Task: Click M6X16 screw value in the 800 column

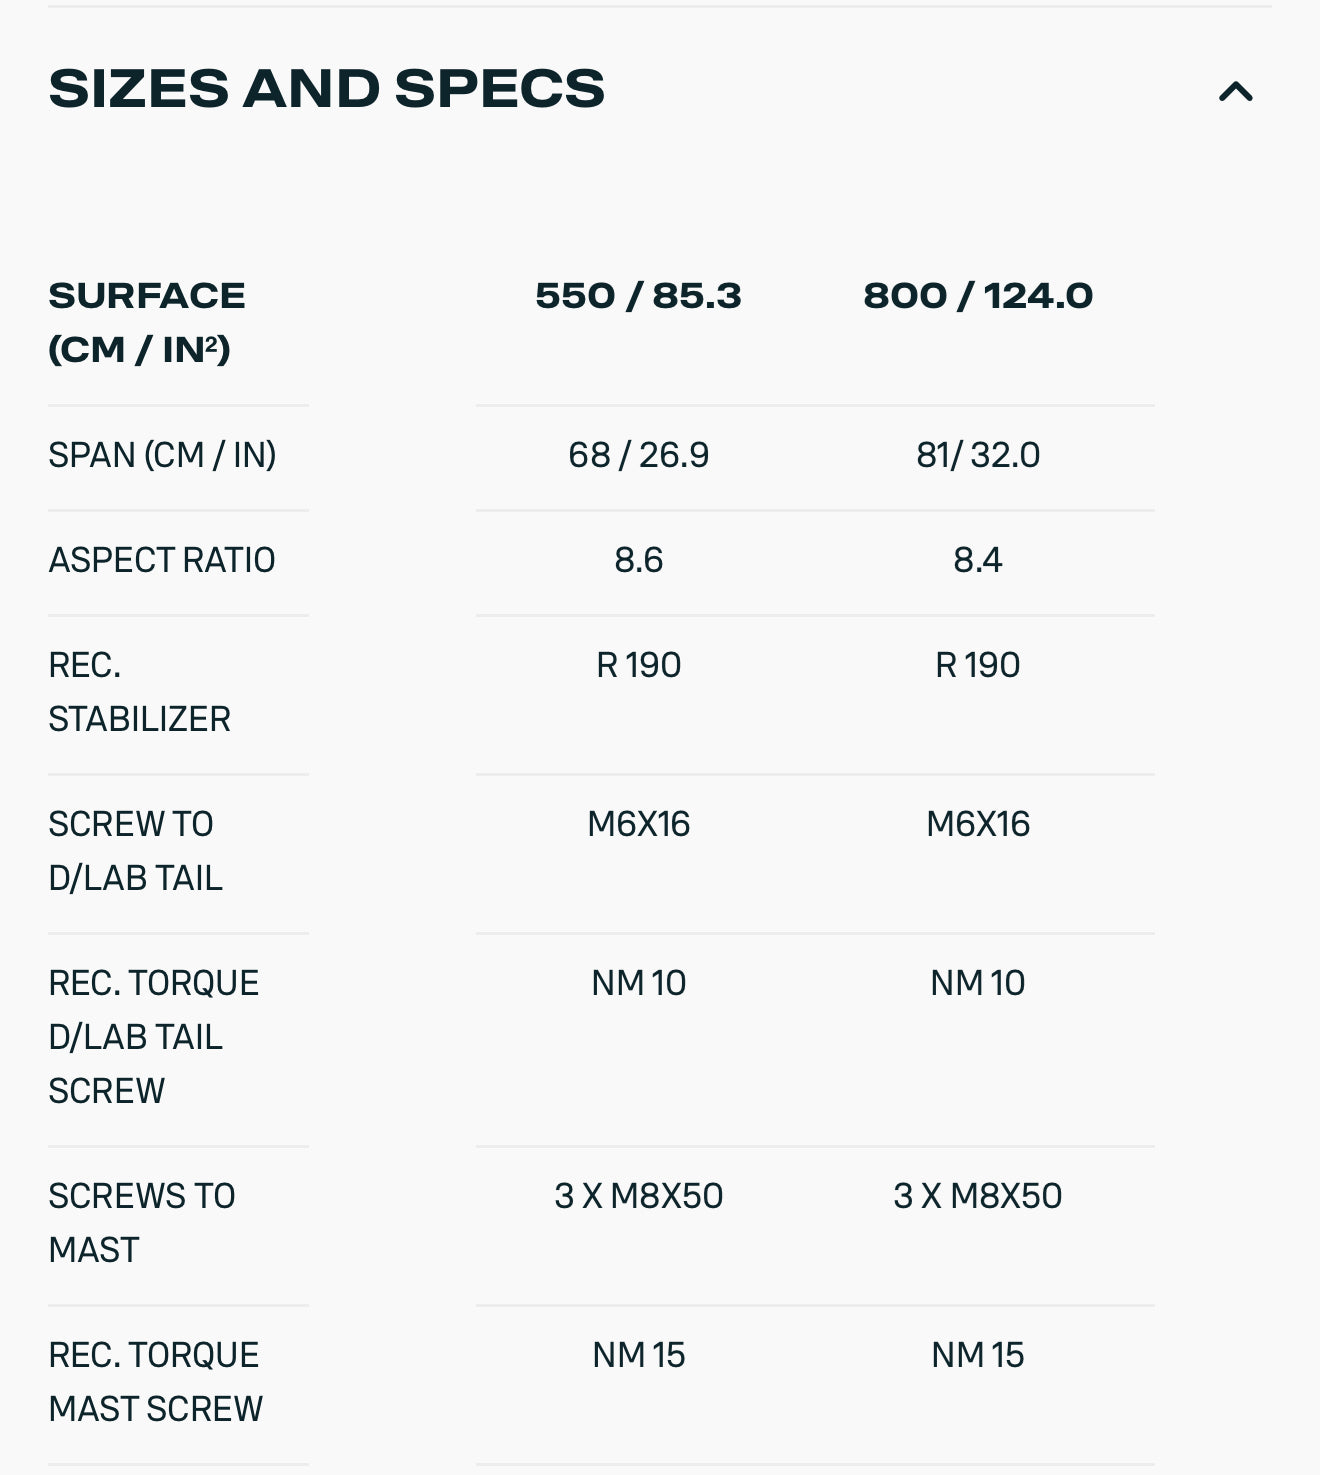Action: [x=978, y=824]
